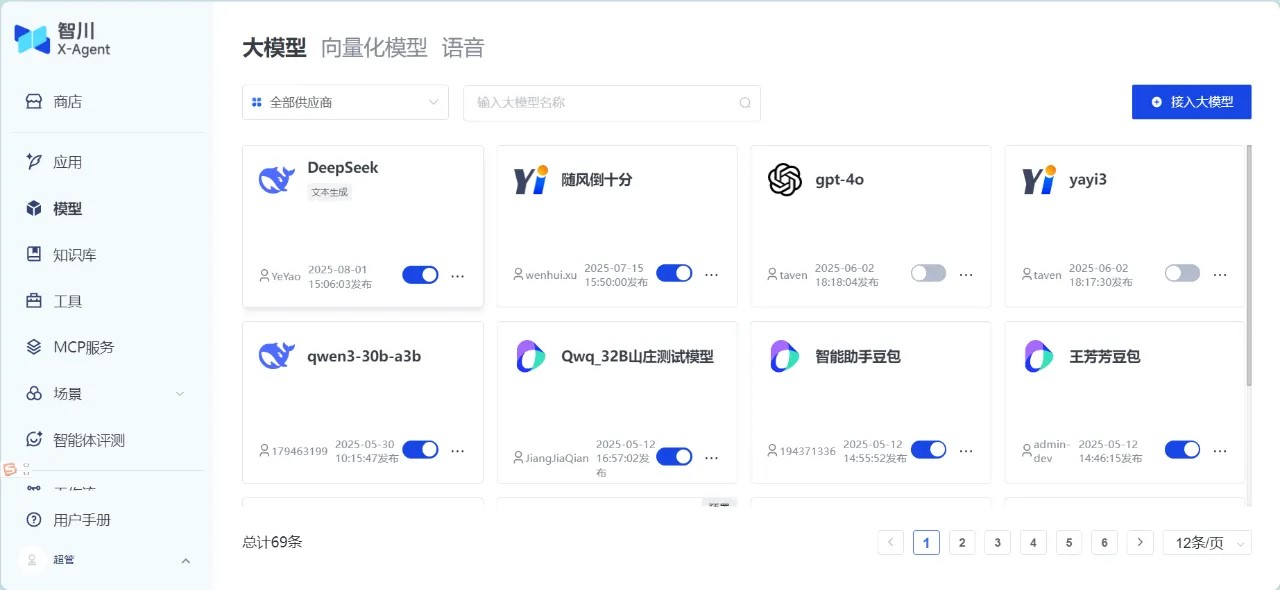Go to page 3 of results
1280x590 pixels.
coord(997,542)
